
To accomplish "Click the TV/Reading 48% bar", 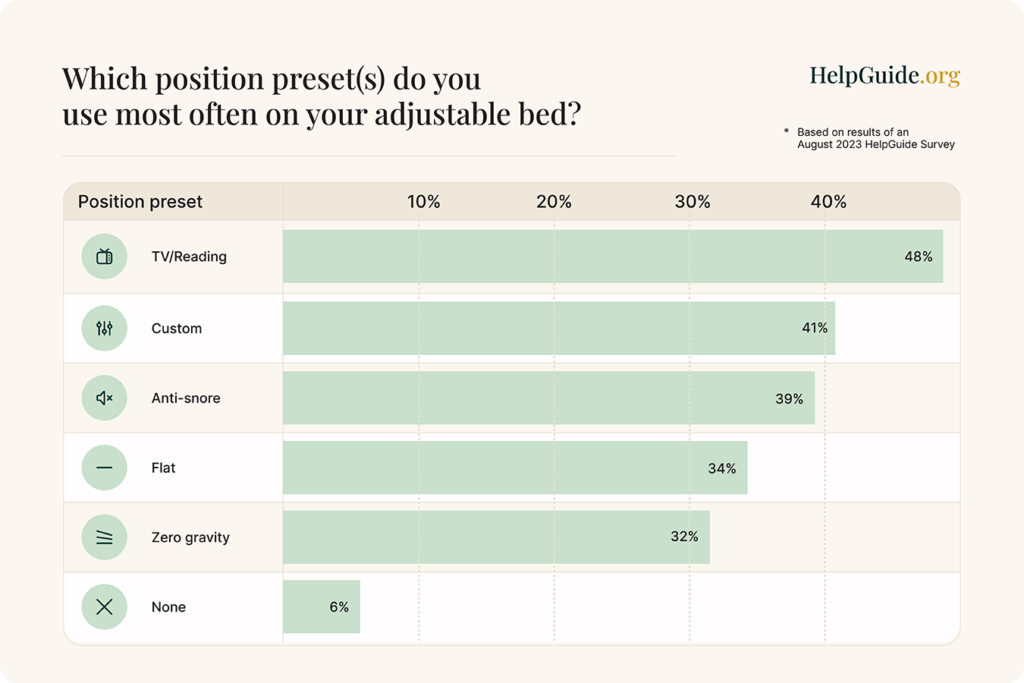I will 612,257.
